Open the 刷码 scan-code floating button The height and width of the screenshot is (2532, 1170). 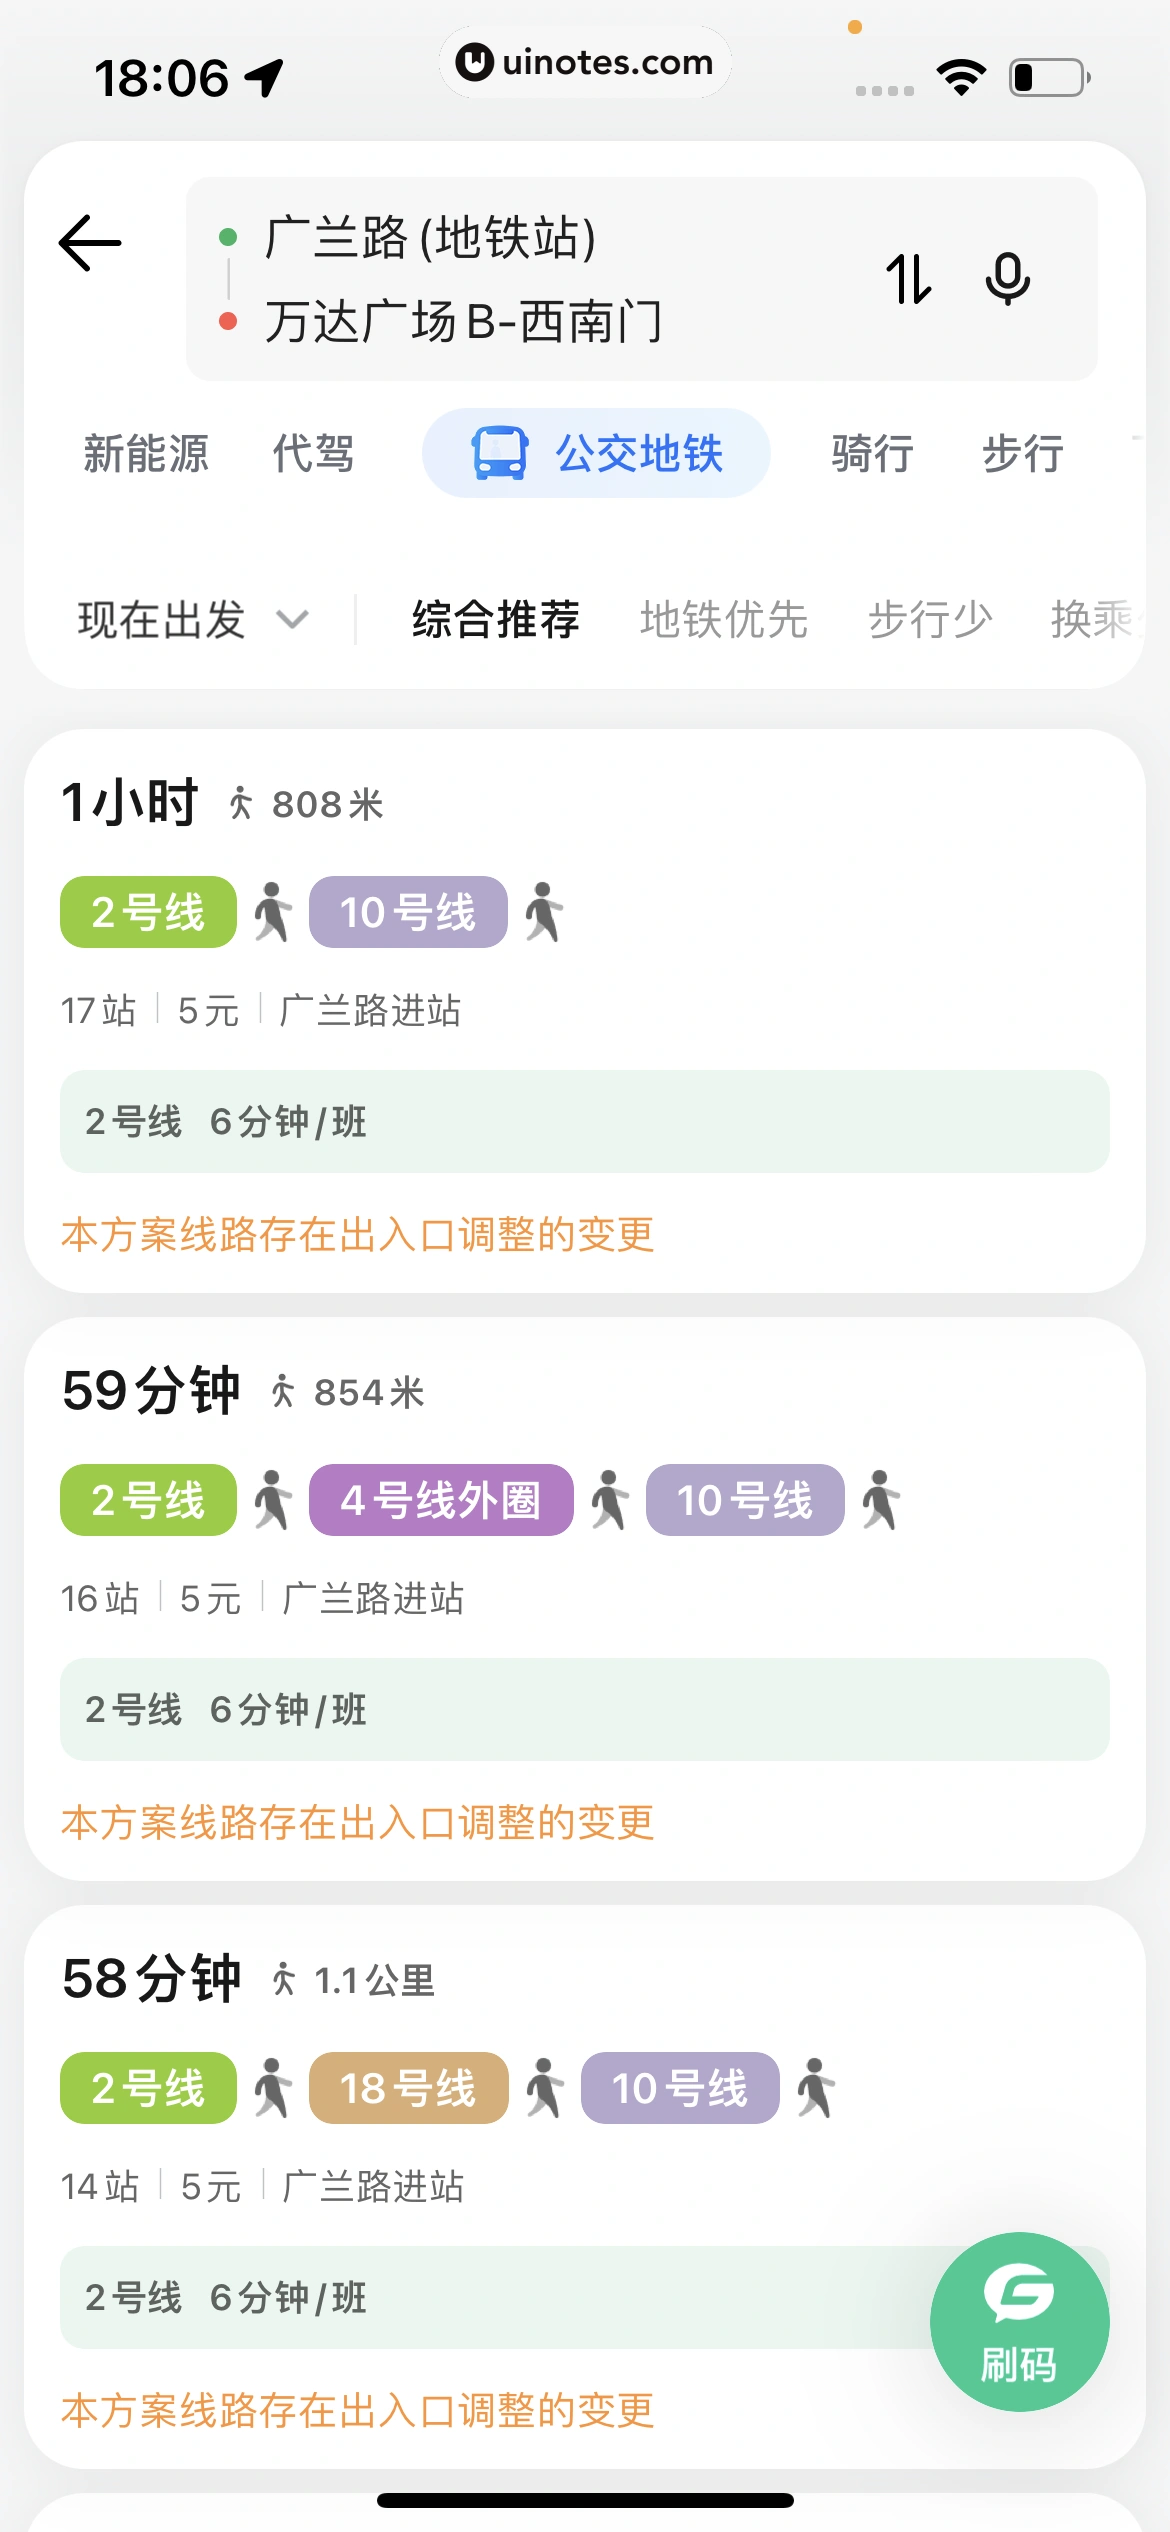(x=1019, y=2321)
